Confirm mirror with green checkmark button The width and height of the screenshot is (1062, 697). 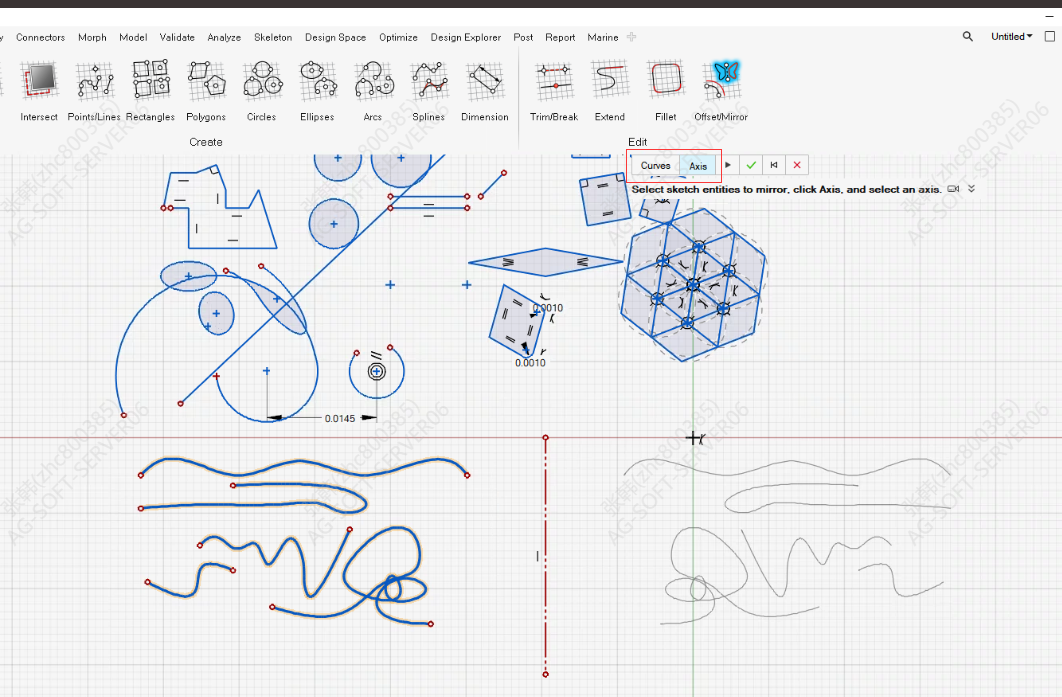[x=751, y=166]
